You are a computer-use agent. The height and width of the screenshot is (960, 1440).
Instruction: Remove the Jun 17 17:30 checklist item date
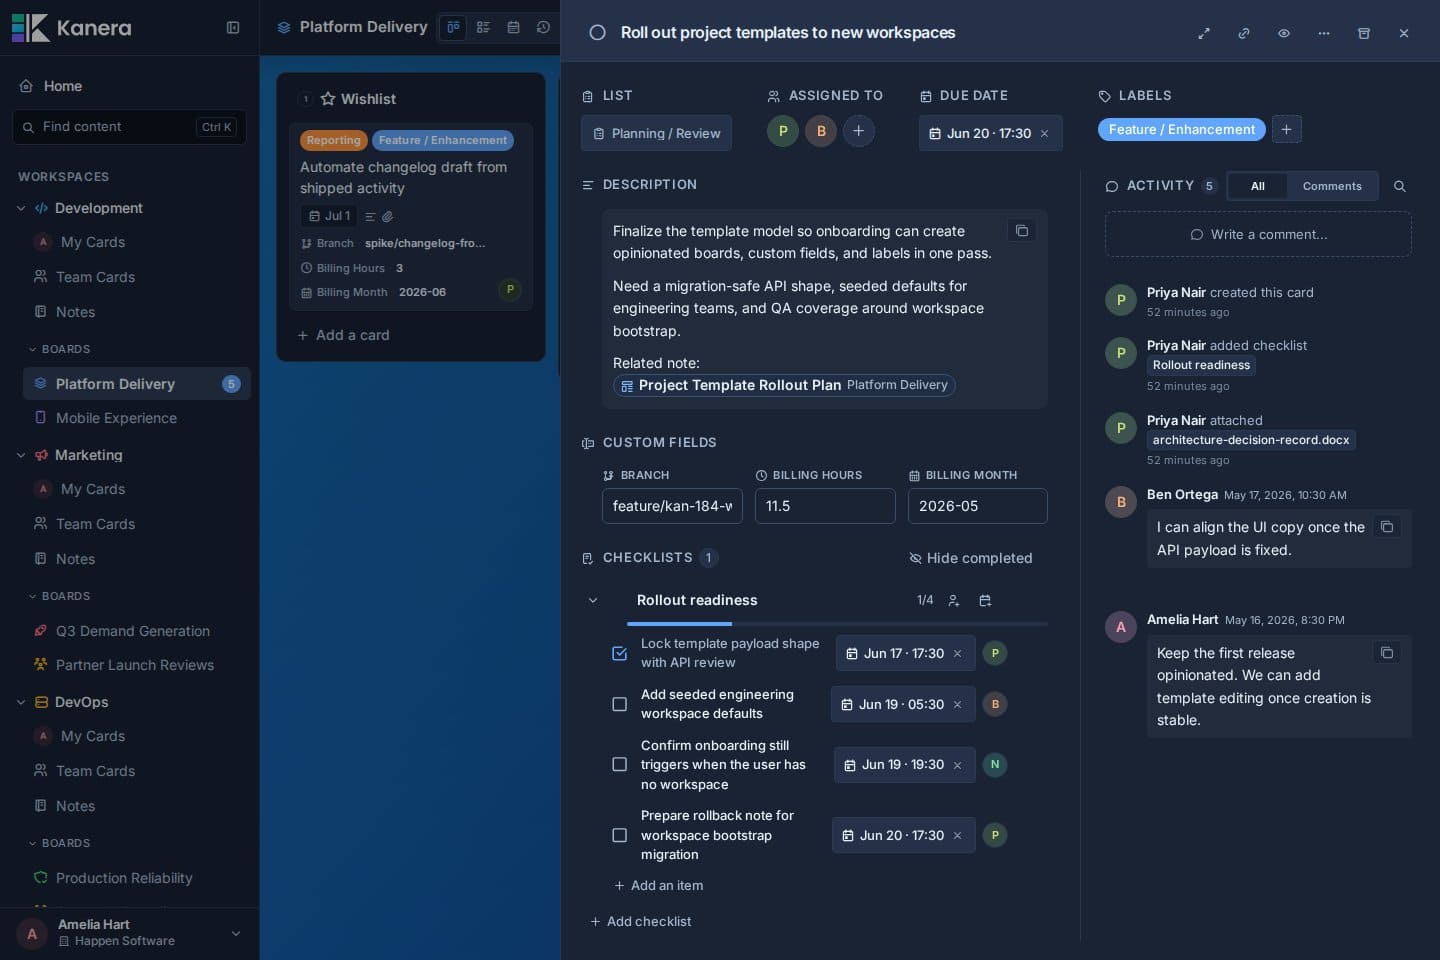click(957, 654)
